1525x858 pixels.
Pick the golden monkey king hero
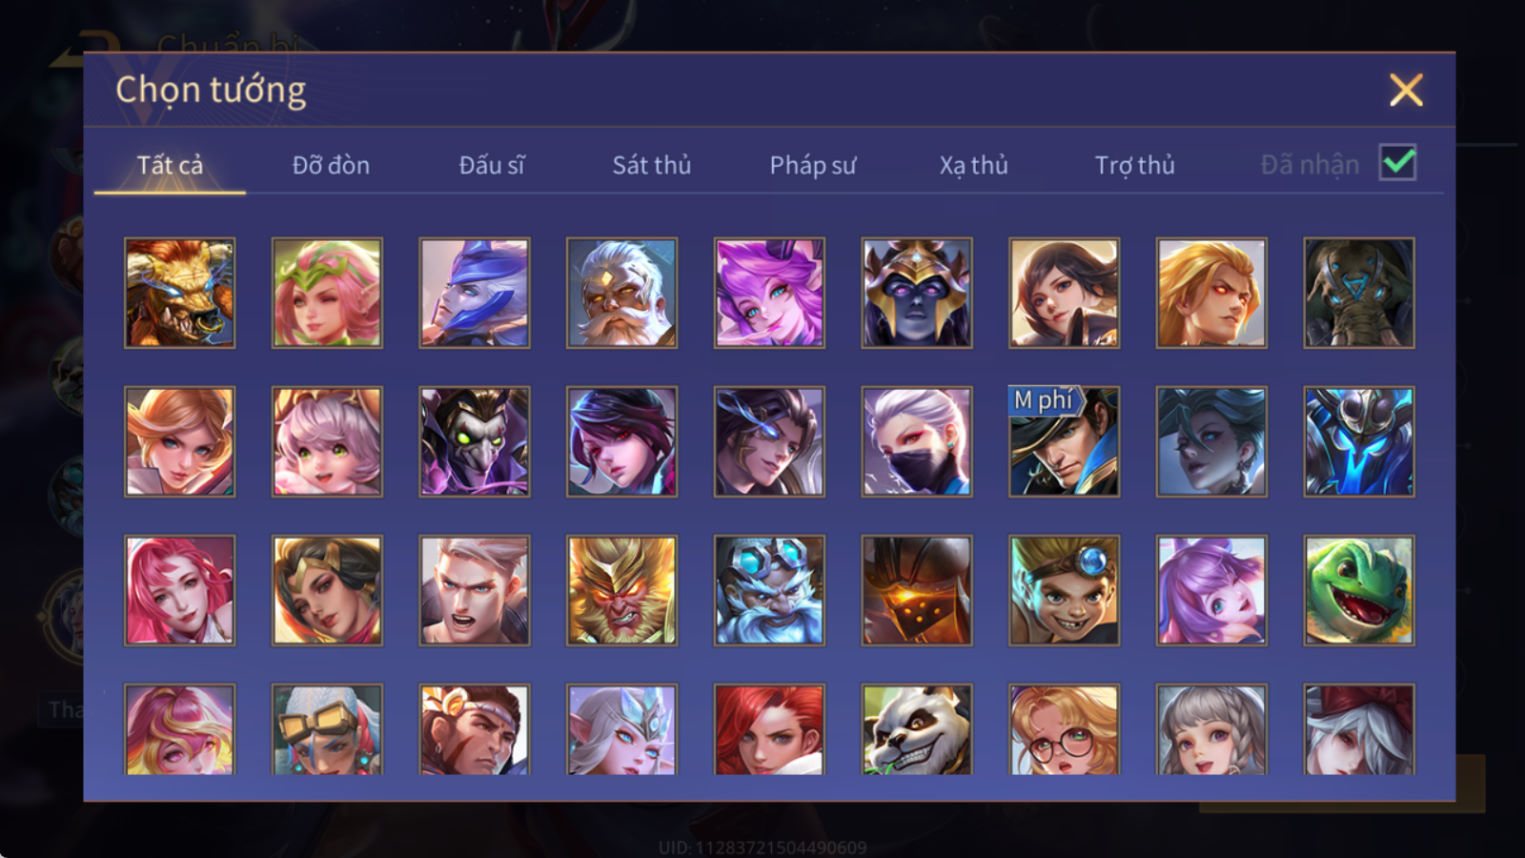click(621, 590)
